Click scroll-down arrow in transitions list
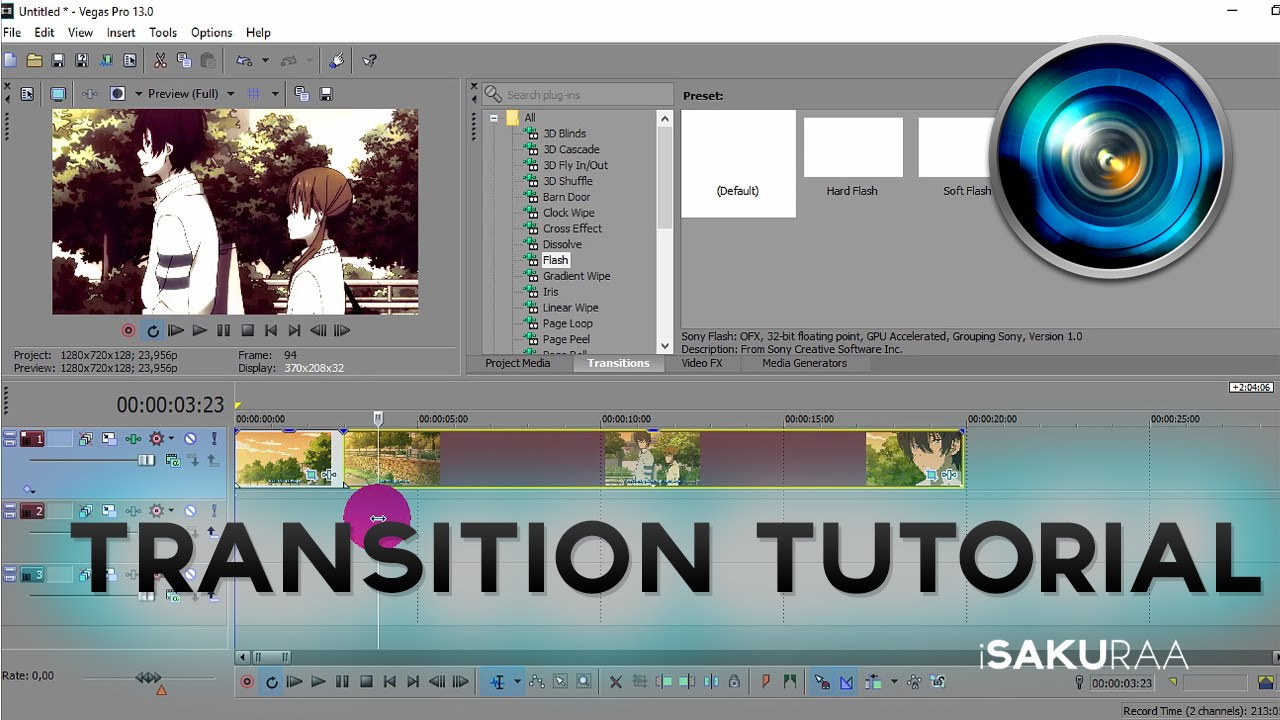This screenshot has width=1280, height=720. 665,346
